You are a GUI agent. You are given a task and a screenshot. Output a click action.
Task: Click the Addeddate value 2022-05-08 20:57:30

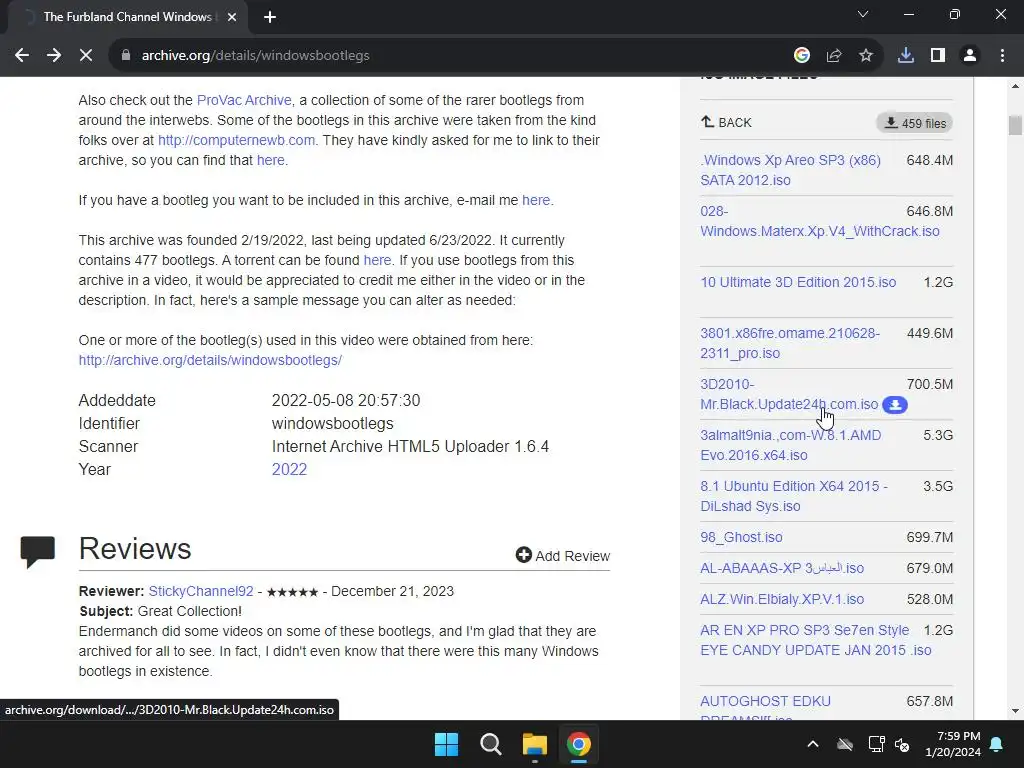coord(345,400)
